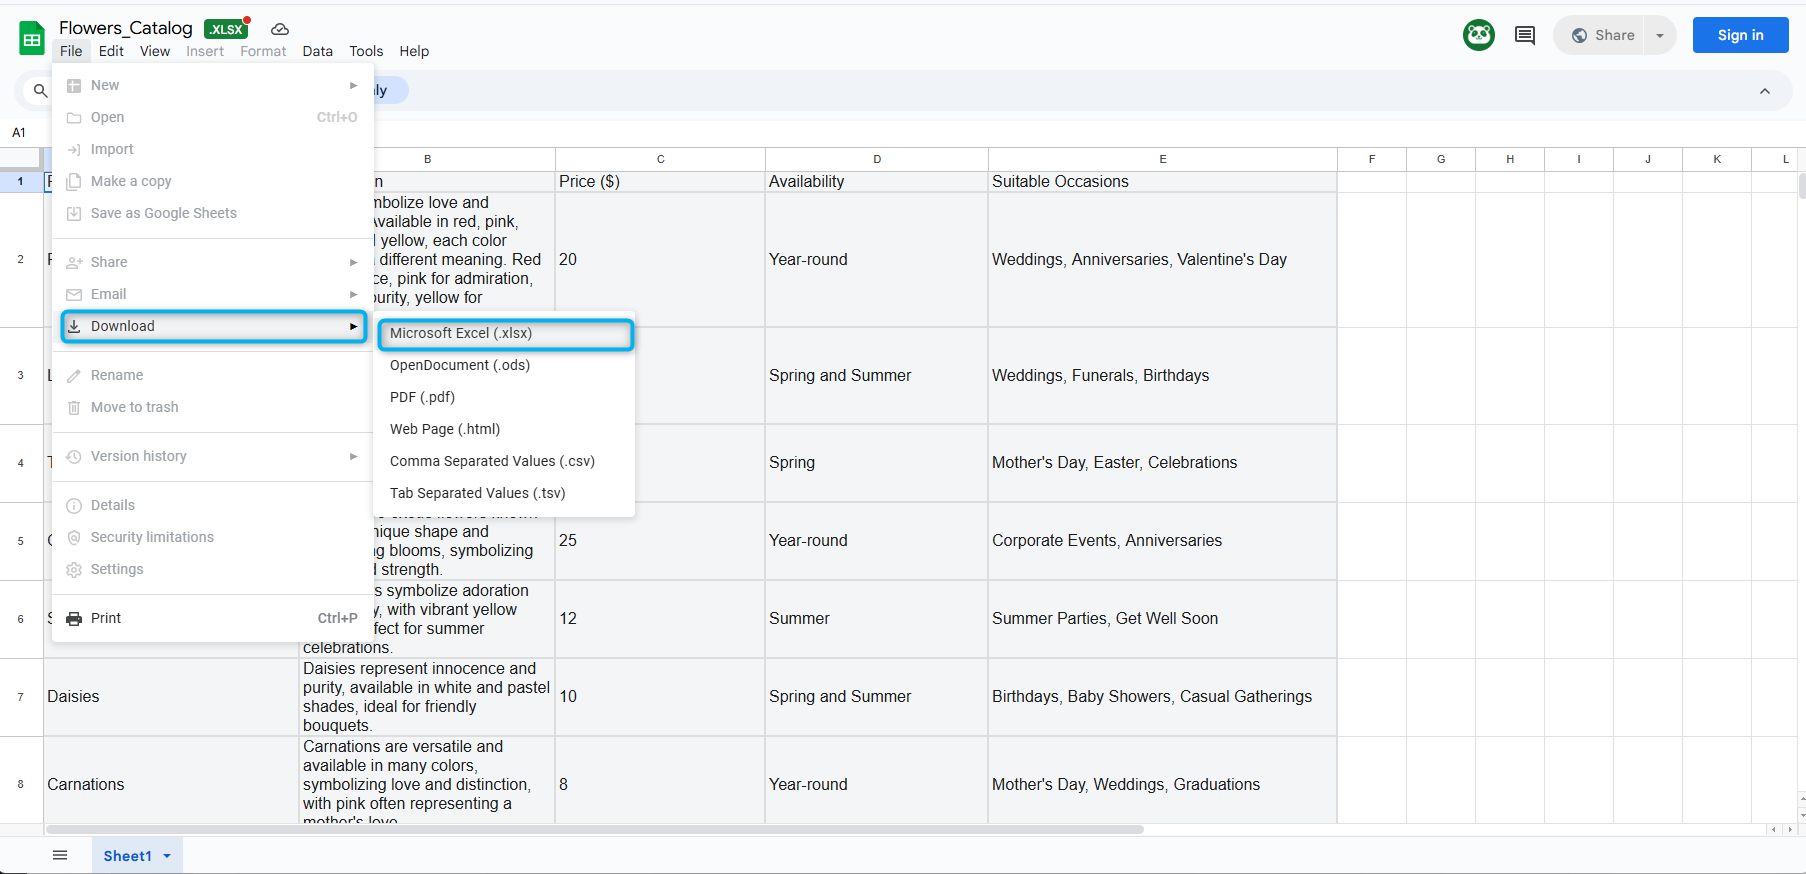
Task: Click the panda account avatar
Action: coord(1478,35)
